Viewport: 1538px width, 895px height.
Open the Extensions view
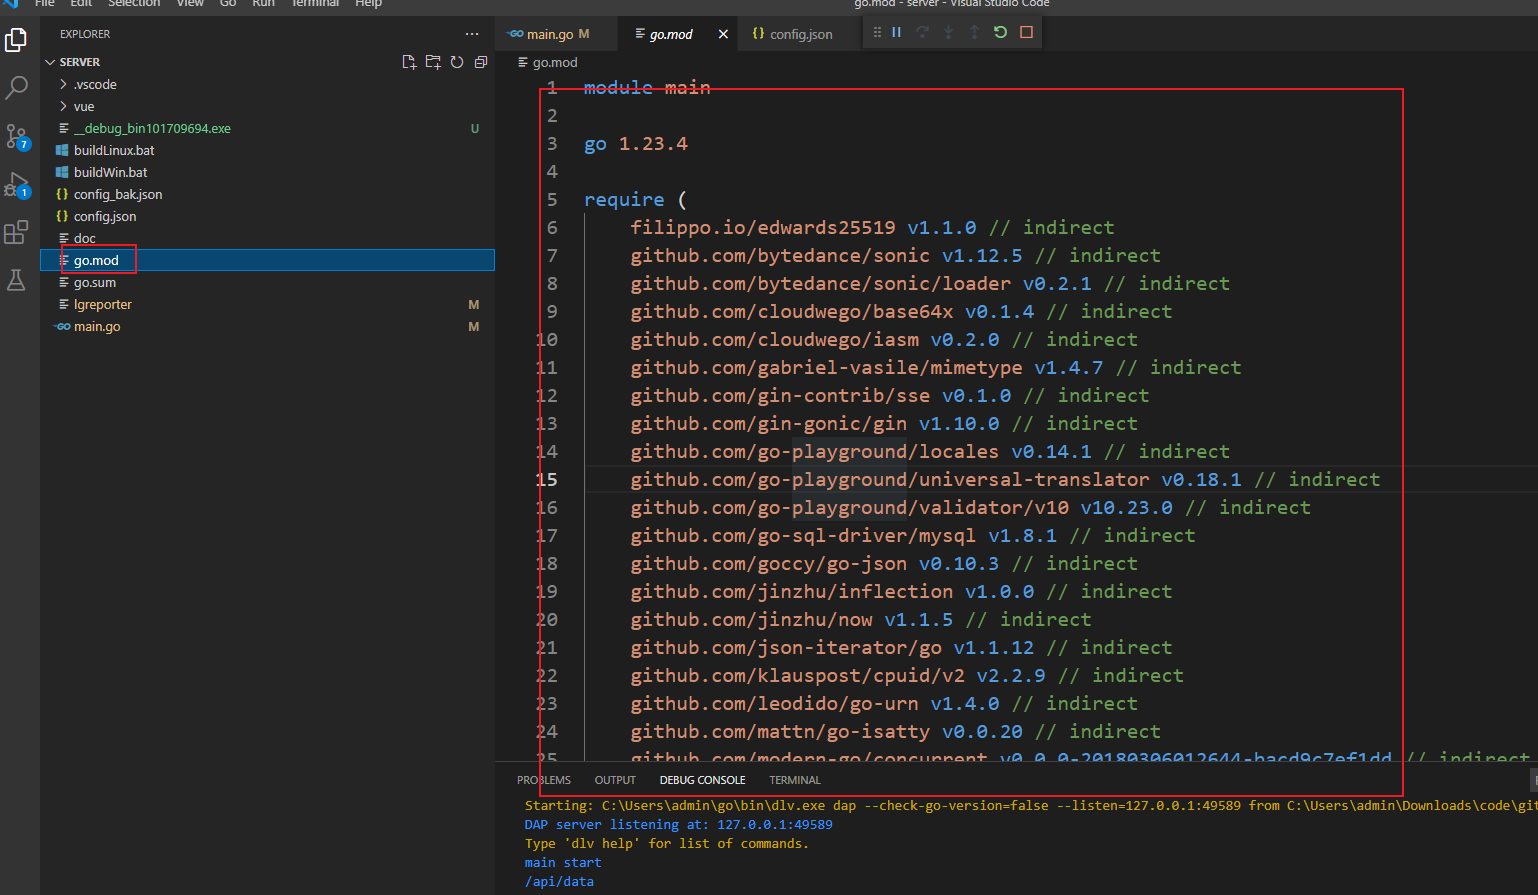coord(16,232)
